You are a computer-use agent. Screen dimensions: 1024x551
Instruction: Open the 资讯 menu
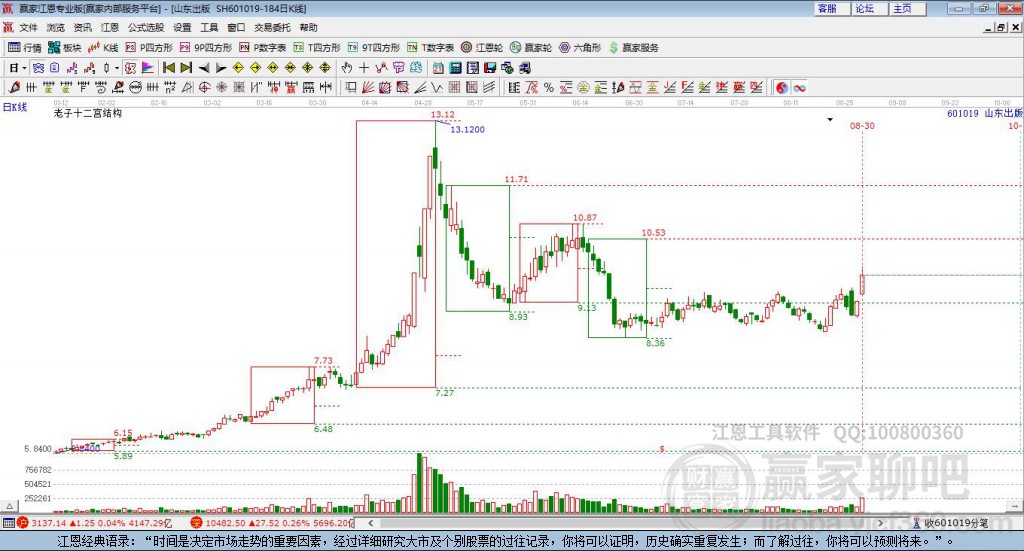click(82, 27)
